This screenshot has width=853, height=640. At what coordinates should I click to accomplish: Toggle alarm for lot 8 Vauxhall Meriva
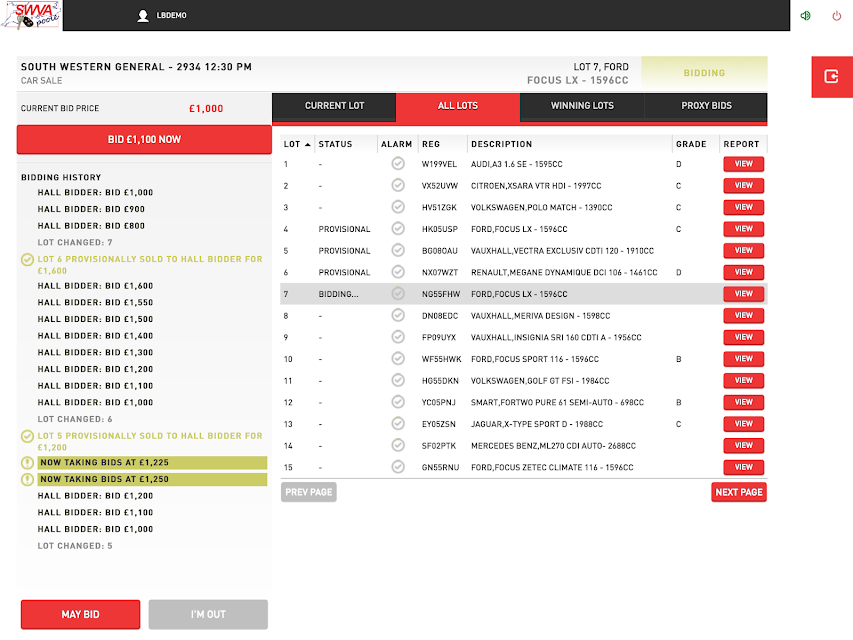click(398, 315)
